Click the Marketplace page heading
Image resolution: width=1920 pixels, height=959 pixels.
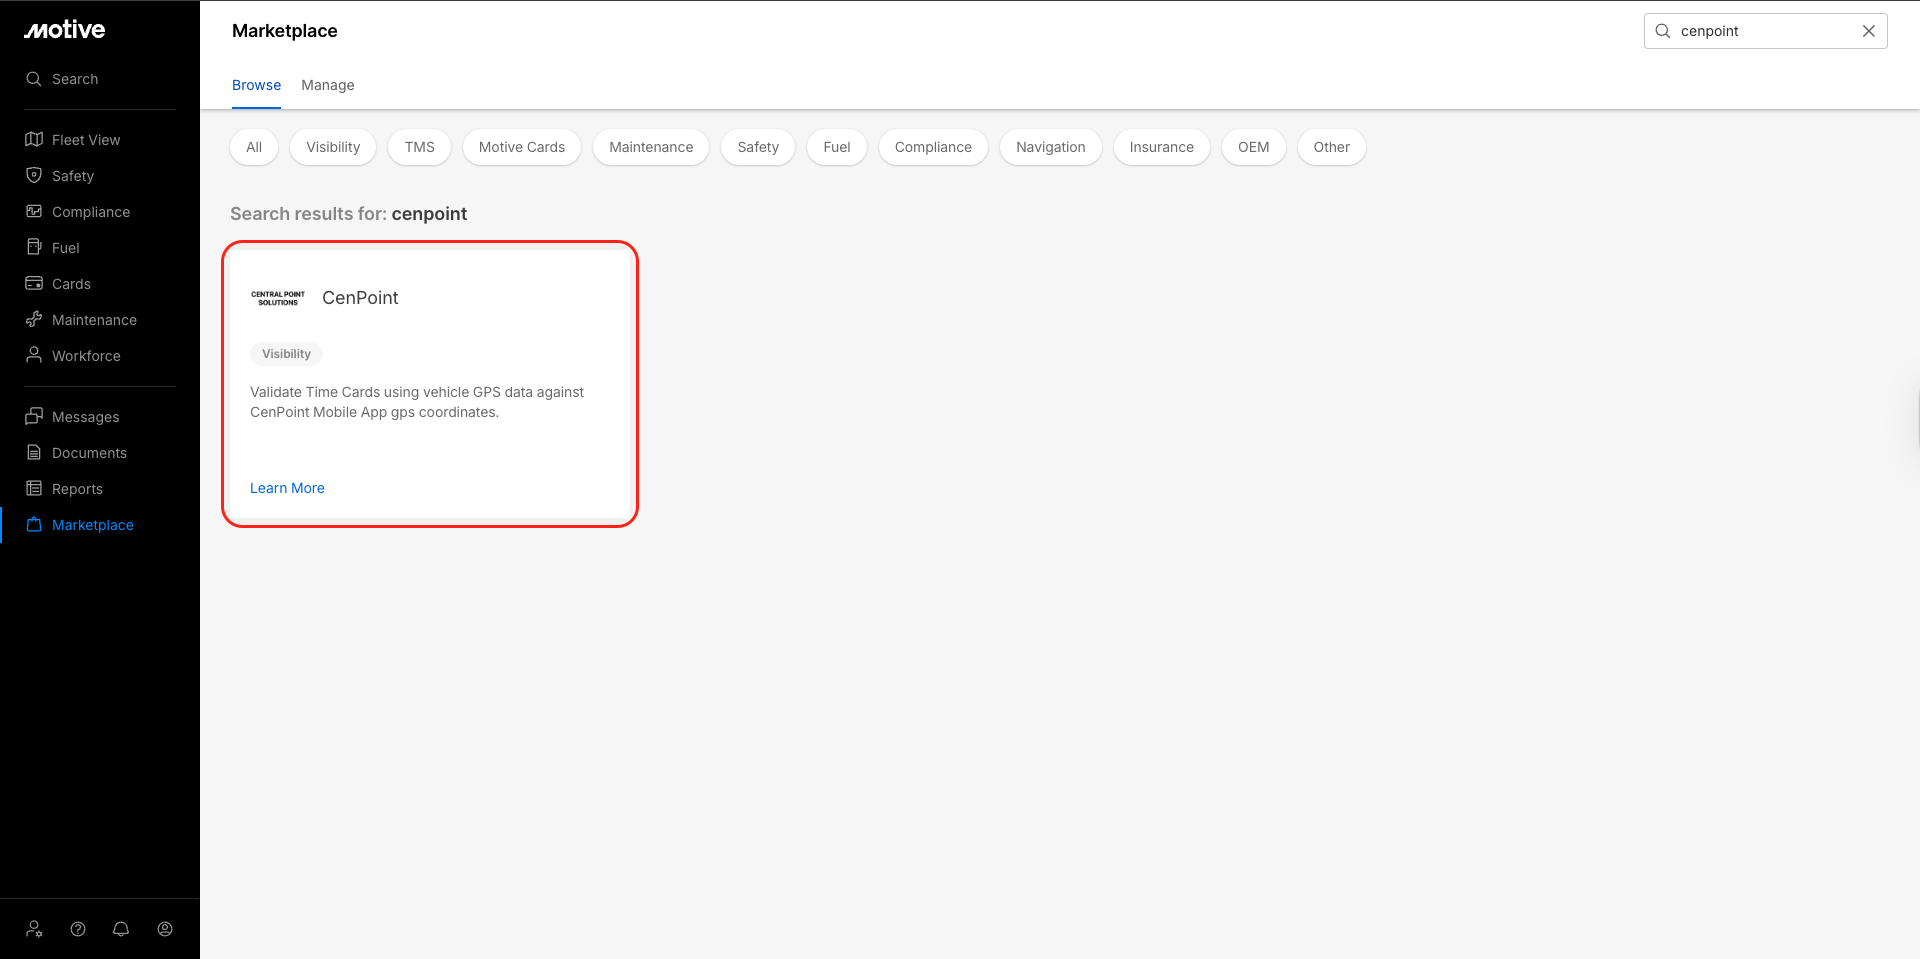coord(285,31)
